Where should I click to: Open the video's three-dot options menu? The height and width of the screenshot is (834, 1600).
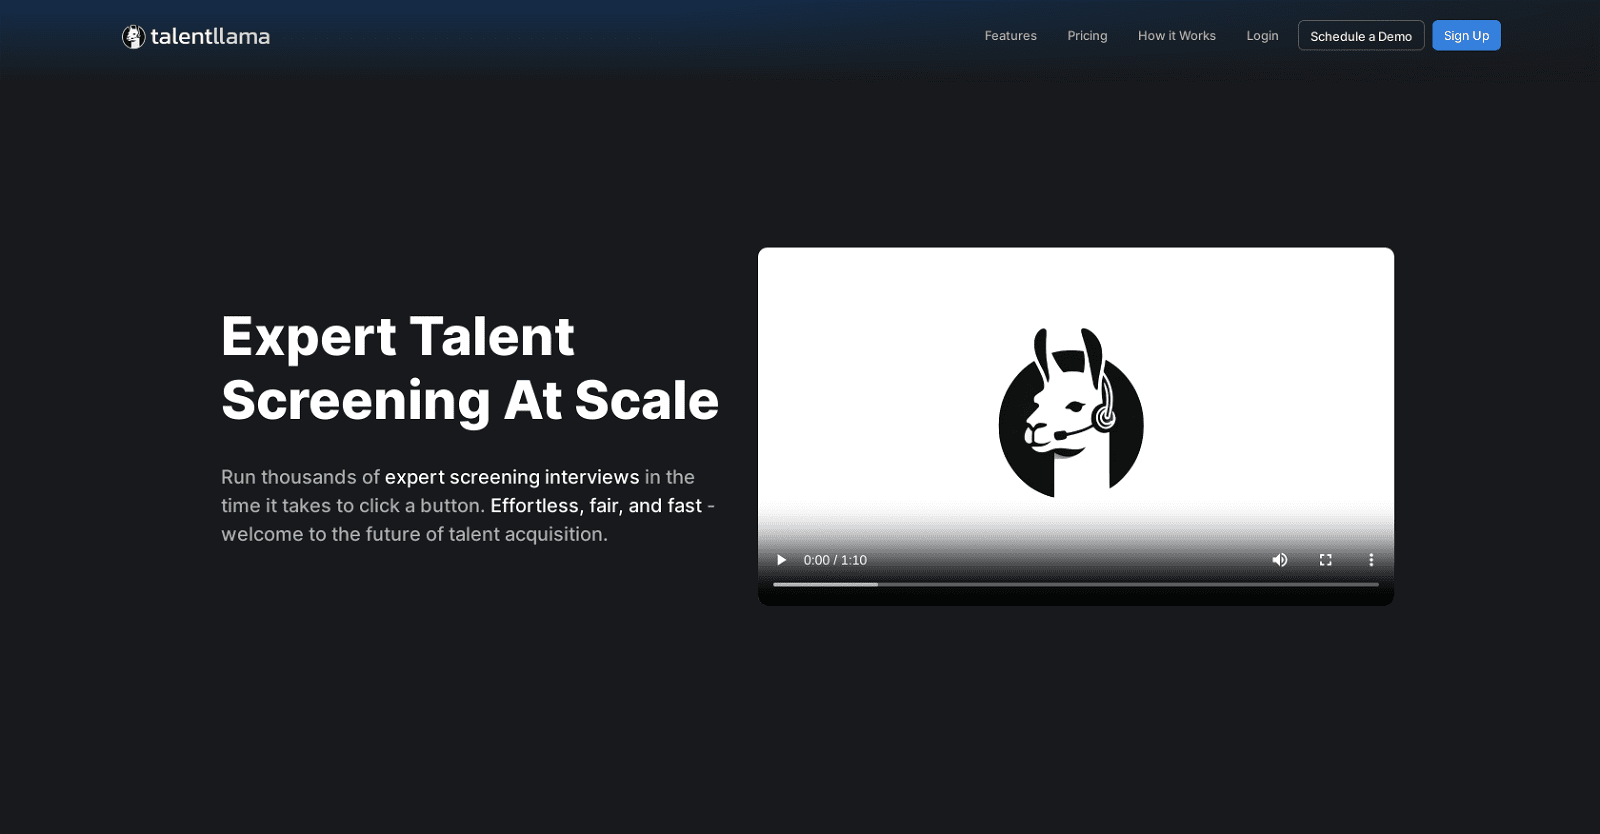pyautogui.click(x=1371, y=560)
